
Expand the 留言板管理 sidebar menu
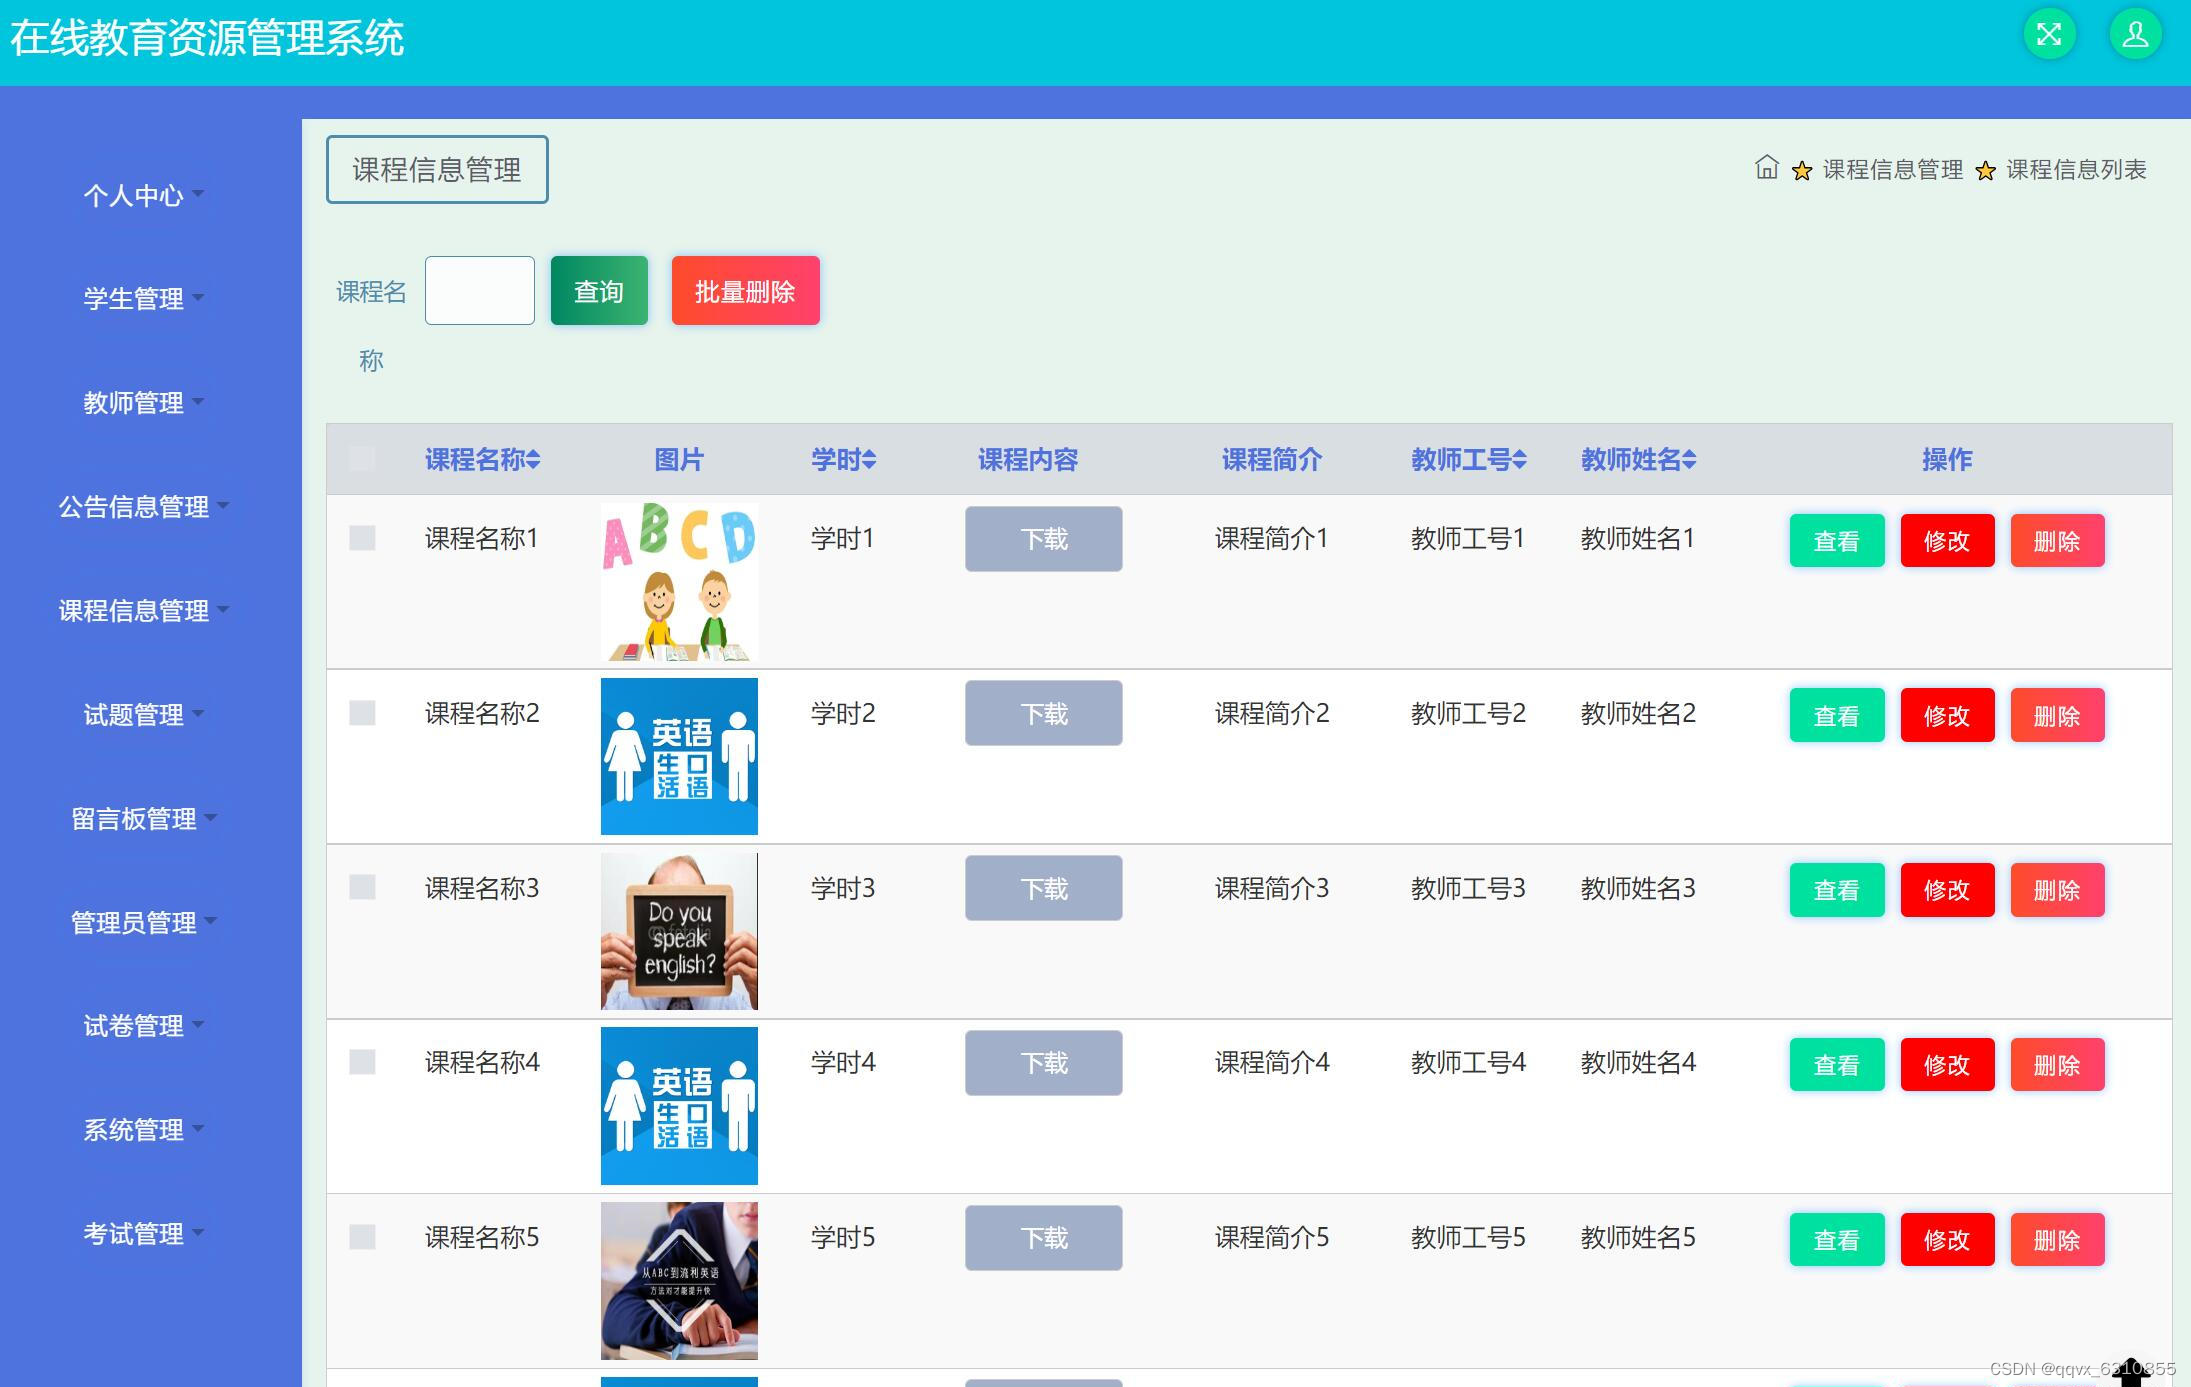tap(143, 818)
